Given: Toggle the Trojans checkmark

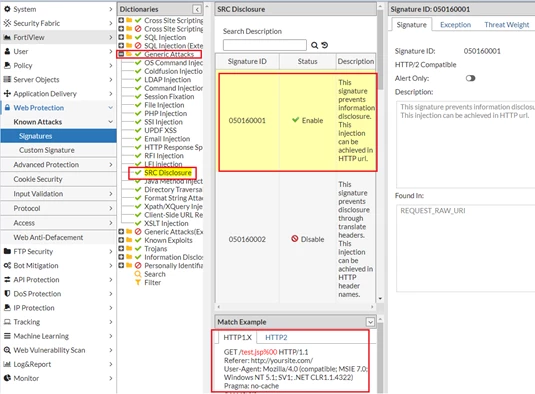Looking at the screenshot, I should pyautogui.click(x=138, y=249).
